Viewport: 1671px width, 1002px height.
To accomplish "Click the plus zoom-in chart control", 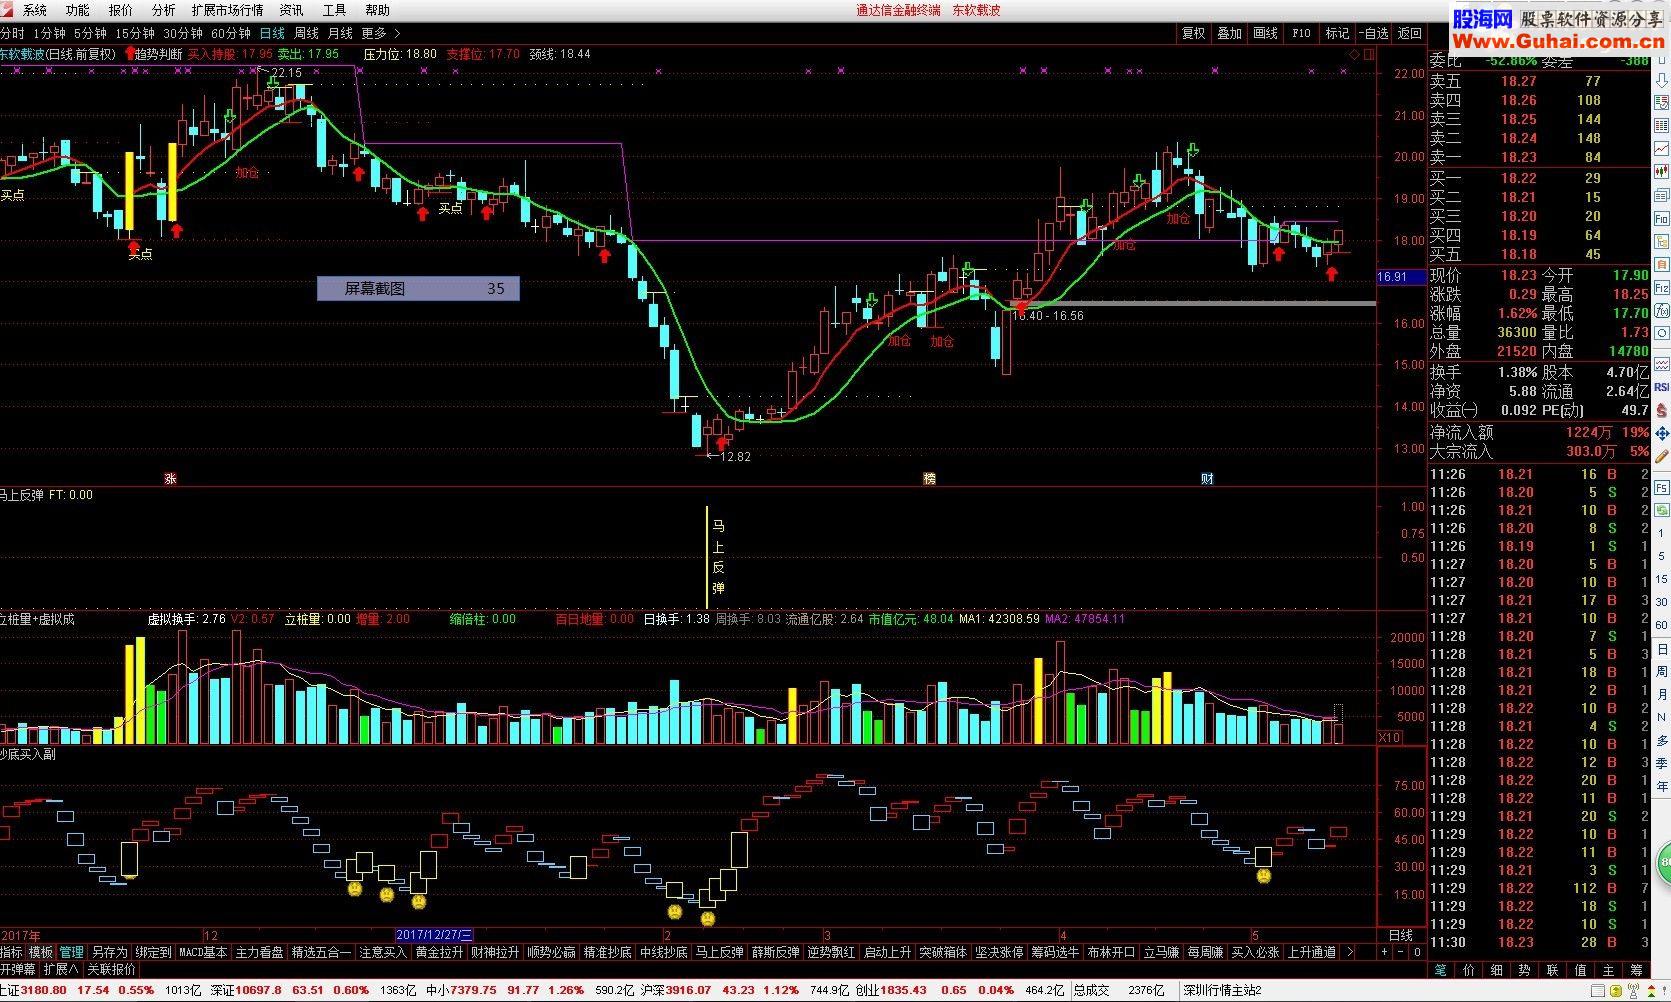I will [x=1384, y=952].
